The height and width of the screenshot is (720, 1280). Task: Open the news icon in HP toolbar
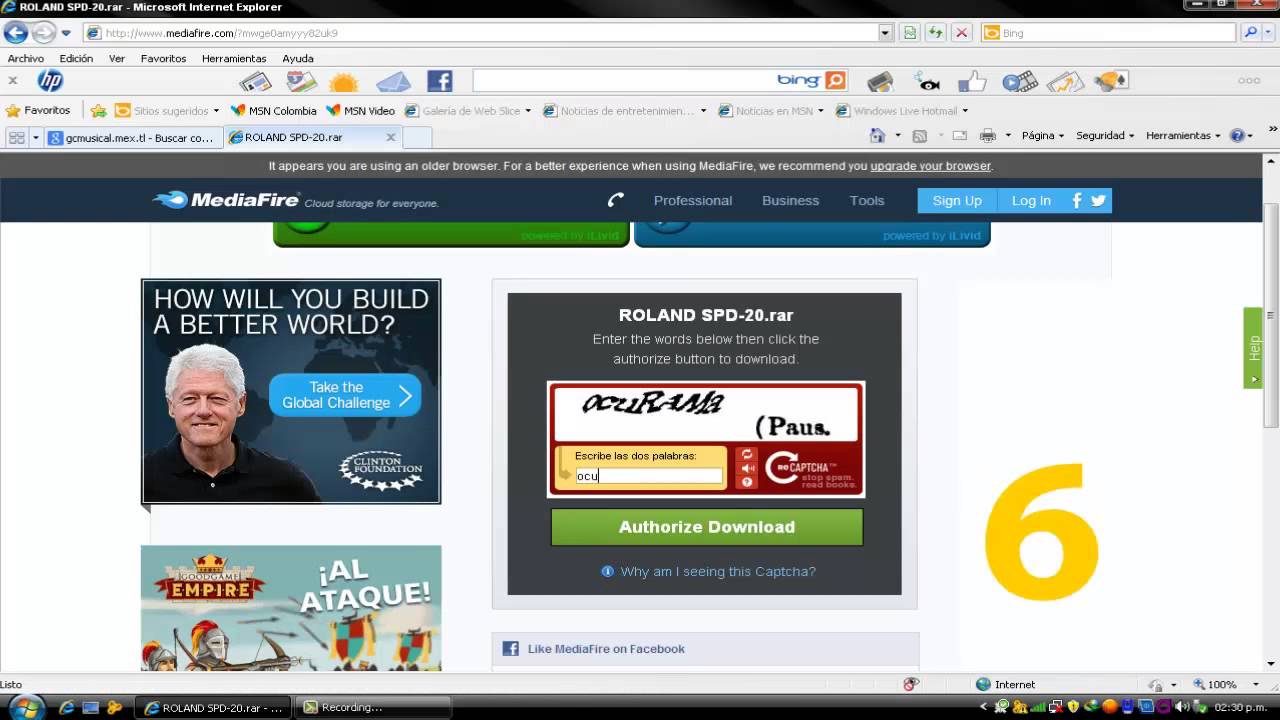click(255, 82)
